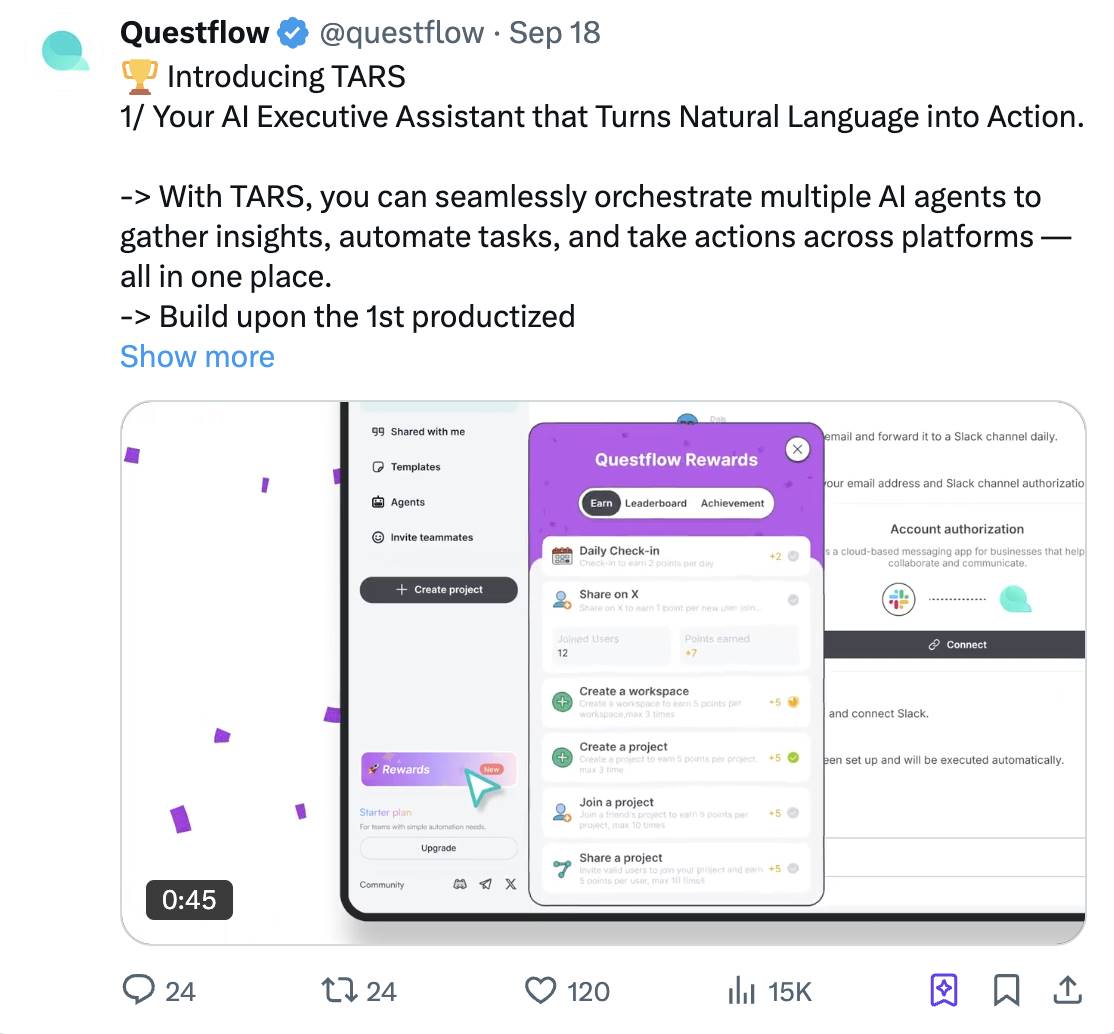
Task: Open the share upload arrow icon
Action: tap(1067, 989)
